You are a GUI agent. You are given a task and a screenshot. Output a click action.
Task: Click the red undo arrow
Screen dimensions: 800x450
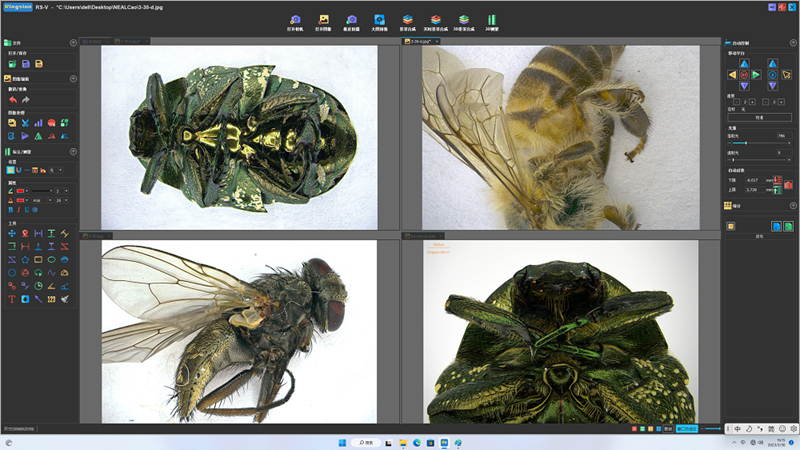(x=13, y=99)
